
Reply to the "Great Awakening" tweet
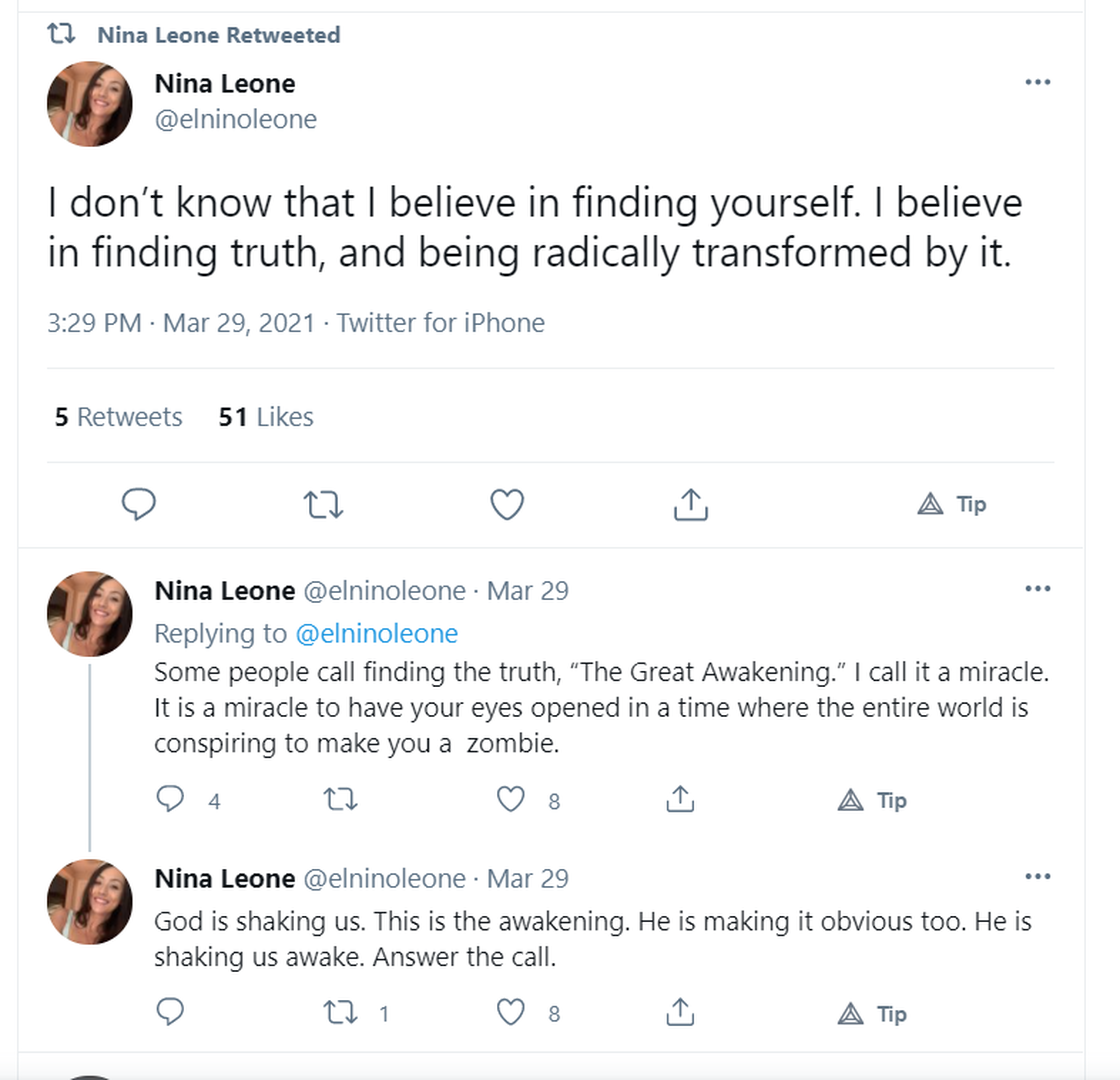171,799
